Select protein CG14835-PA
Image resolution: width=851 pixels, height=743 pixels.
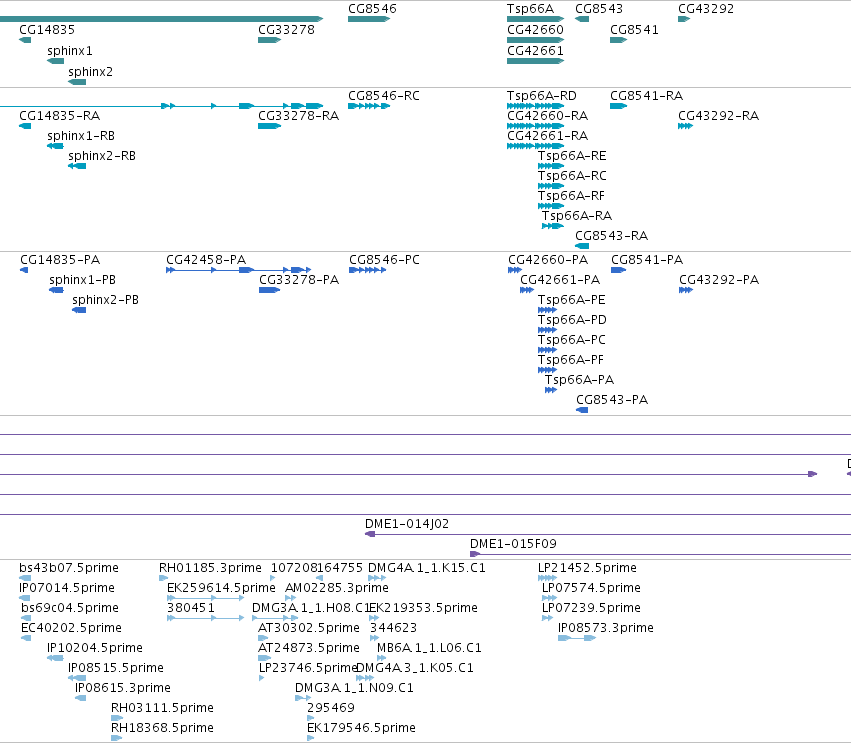click(x=24, y=270)
